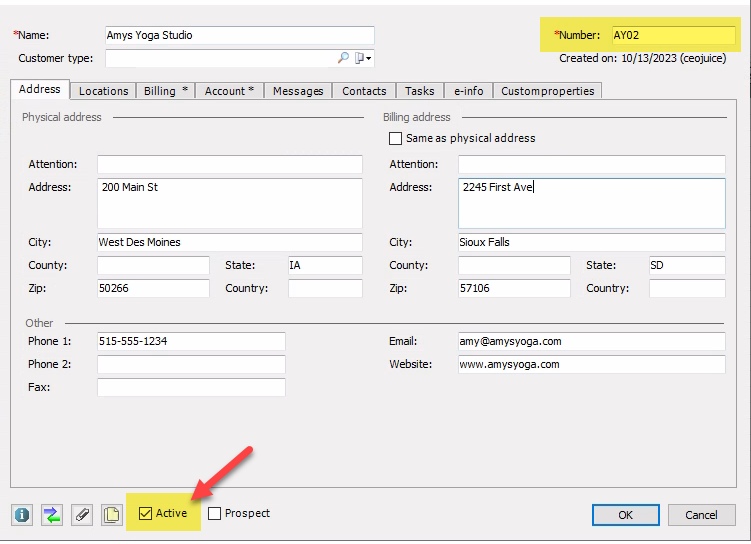Click City field West Des Moines
The height and width of the screenshot is (544, 751).
pos(230,242)
